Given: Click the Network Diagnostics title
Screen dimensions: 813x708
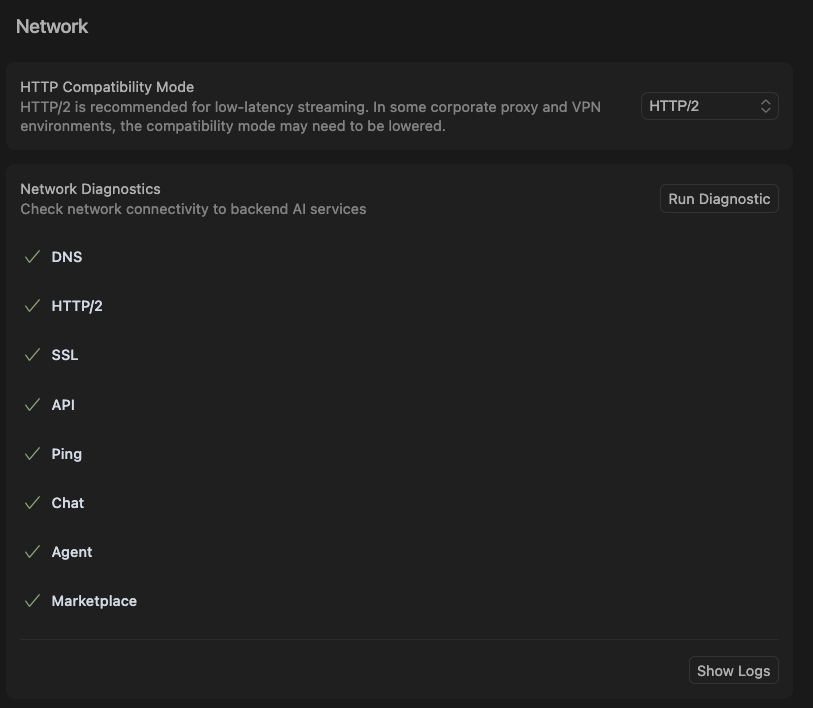Looking at the screenshot, I should [x=90, y=189].
